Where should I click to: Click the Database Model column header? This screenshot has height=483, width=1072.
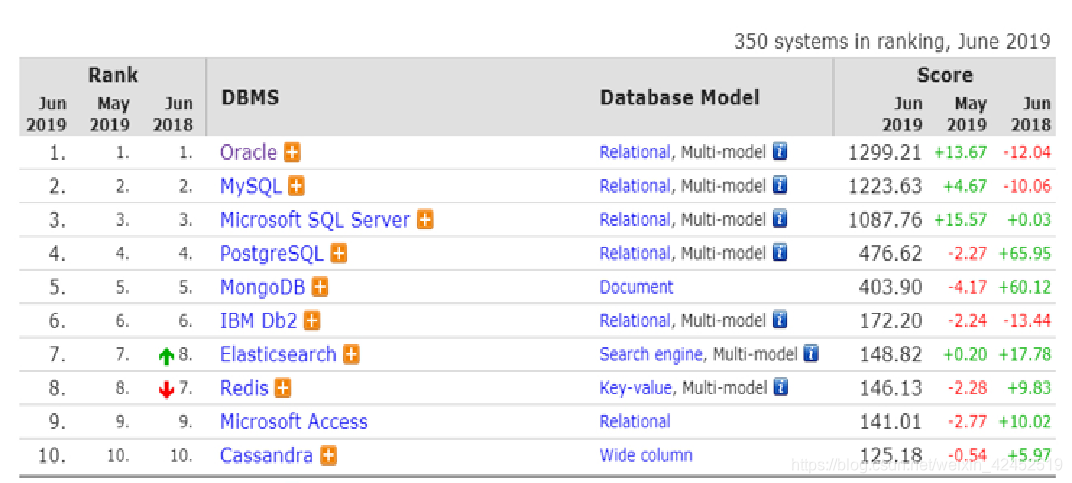click(680, 97)
